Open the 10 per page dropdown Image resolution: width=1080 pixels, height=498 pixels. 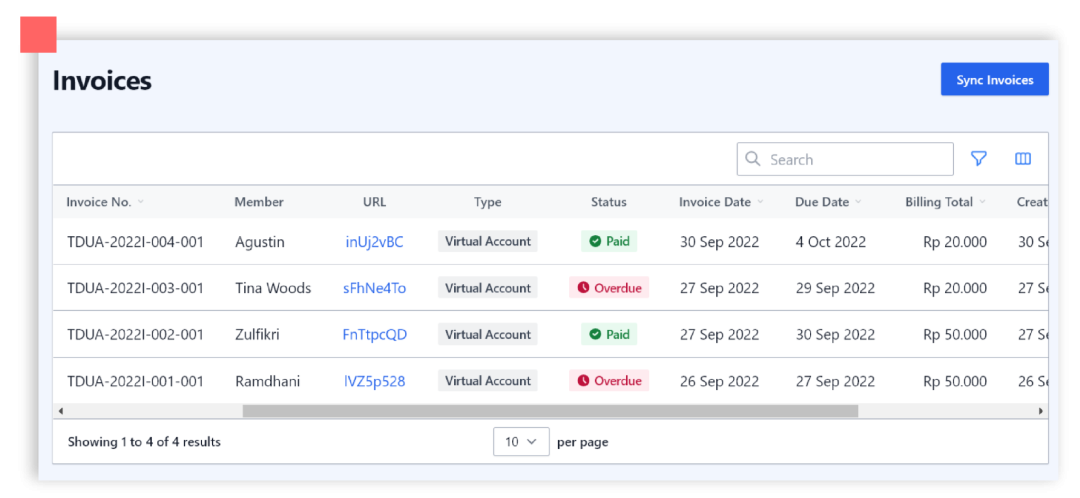click(x=521, y=442)
